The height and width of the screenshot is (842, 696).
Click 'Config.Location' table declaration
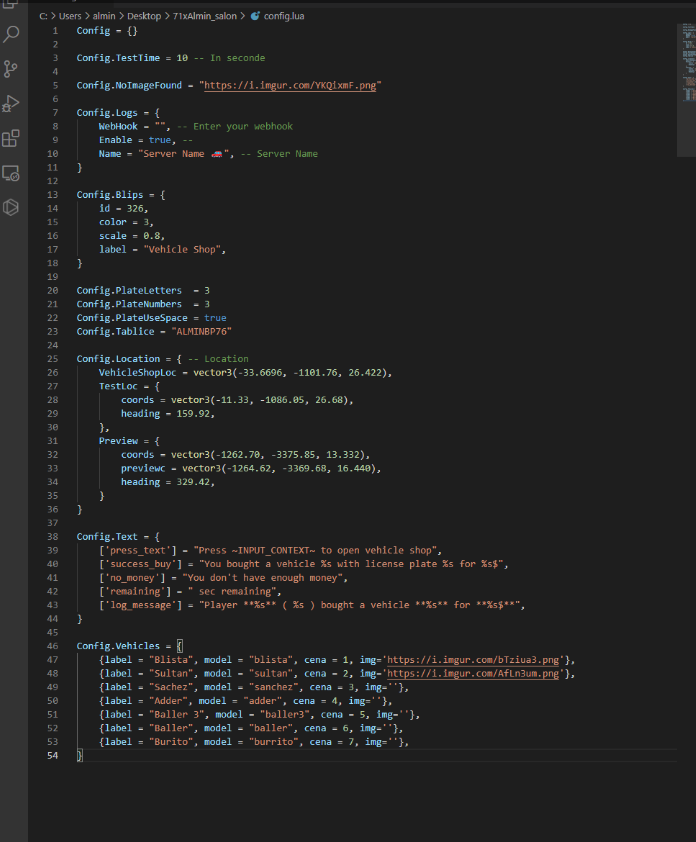[118, 359]
